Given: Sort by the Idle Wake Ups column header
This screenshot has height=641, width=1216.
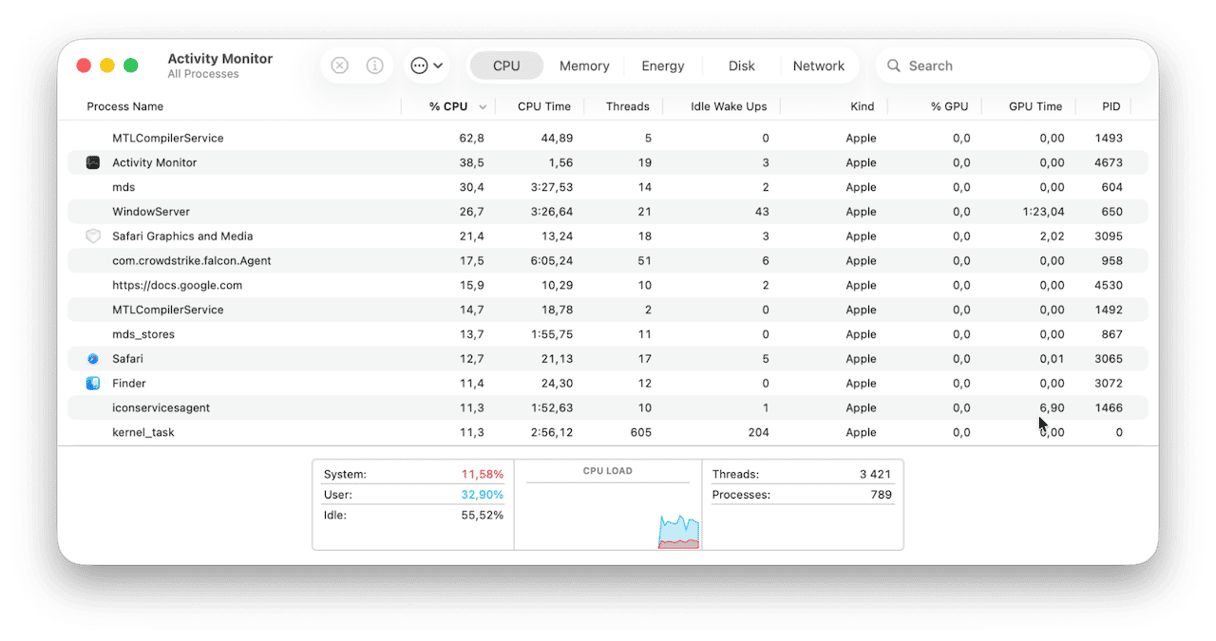Looking at the screenshot, I should point(729,107).
